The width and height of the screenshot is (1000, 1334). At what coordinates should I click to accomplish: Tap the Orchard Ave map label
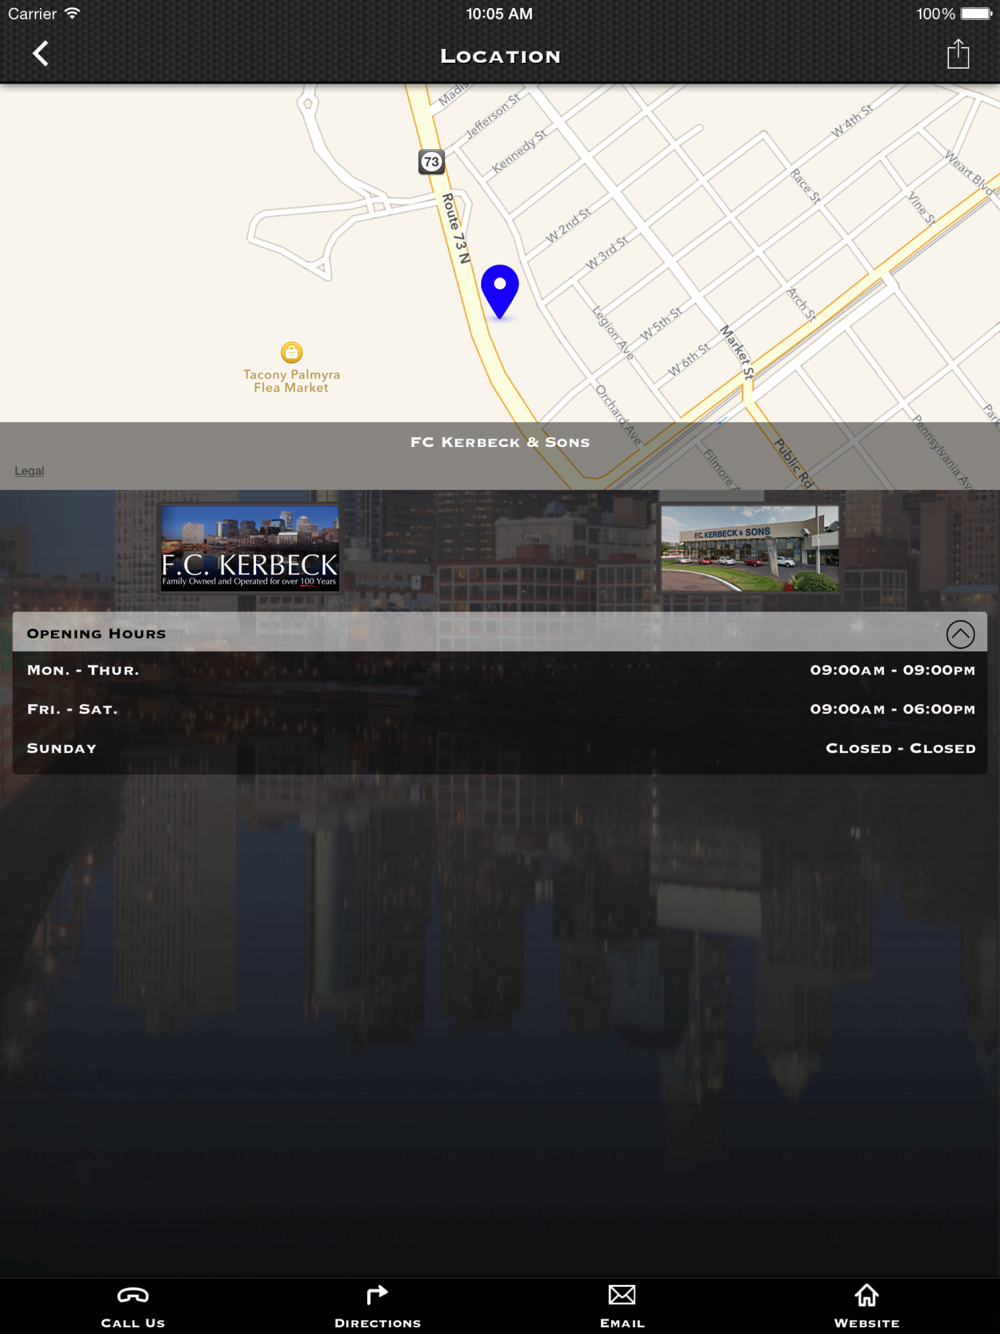[x=619, y=414]
